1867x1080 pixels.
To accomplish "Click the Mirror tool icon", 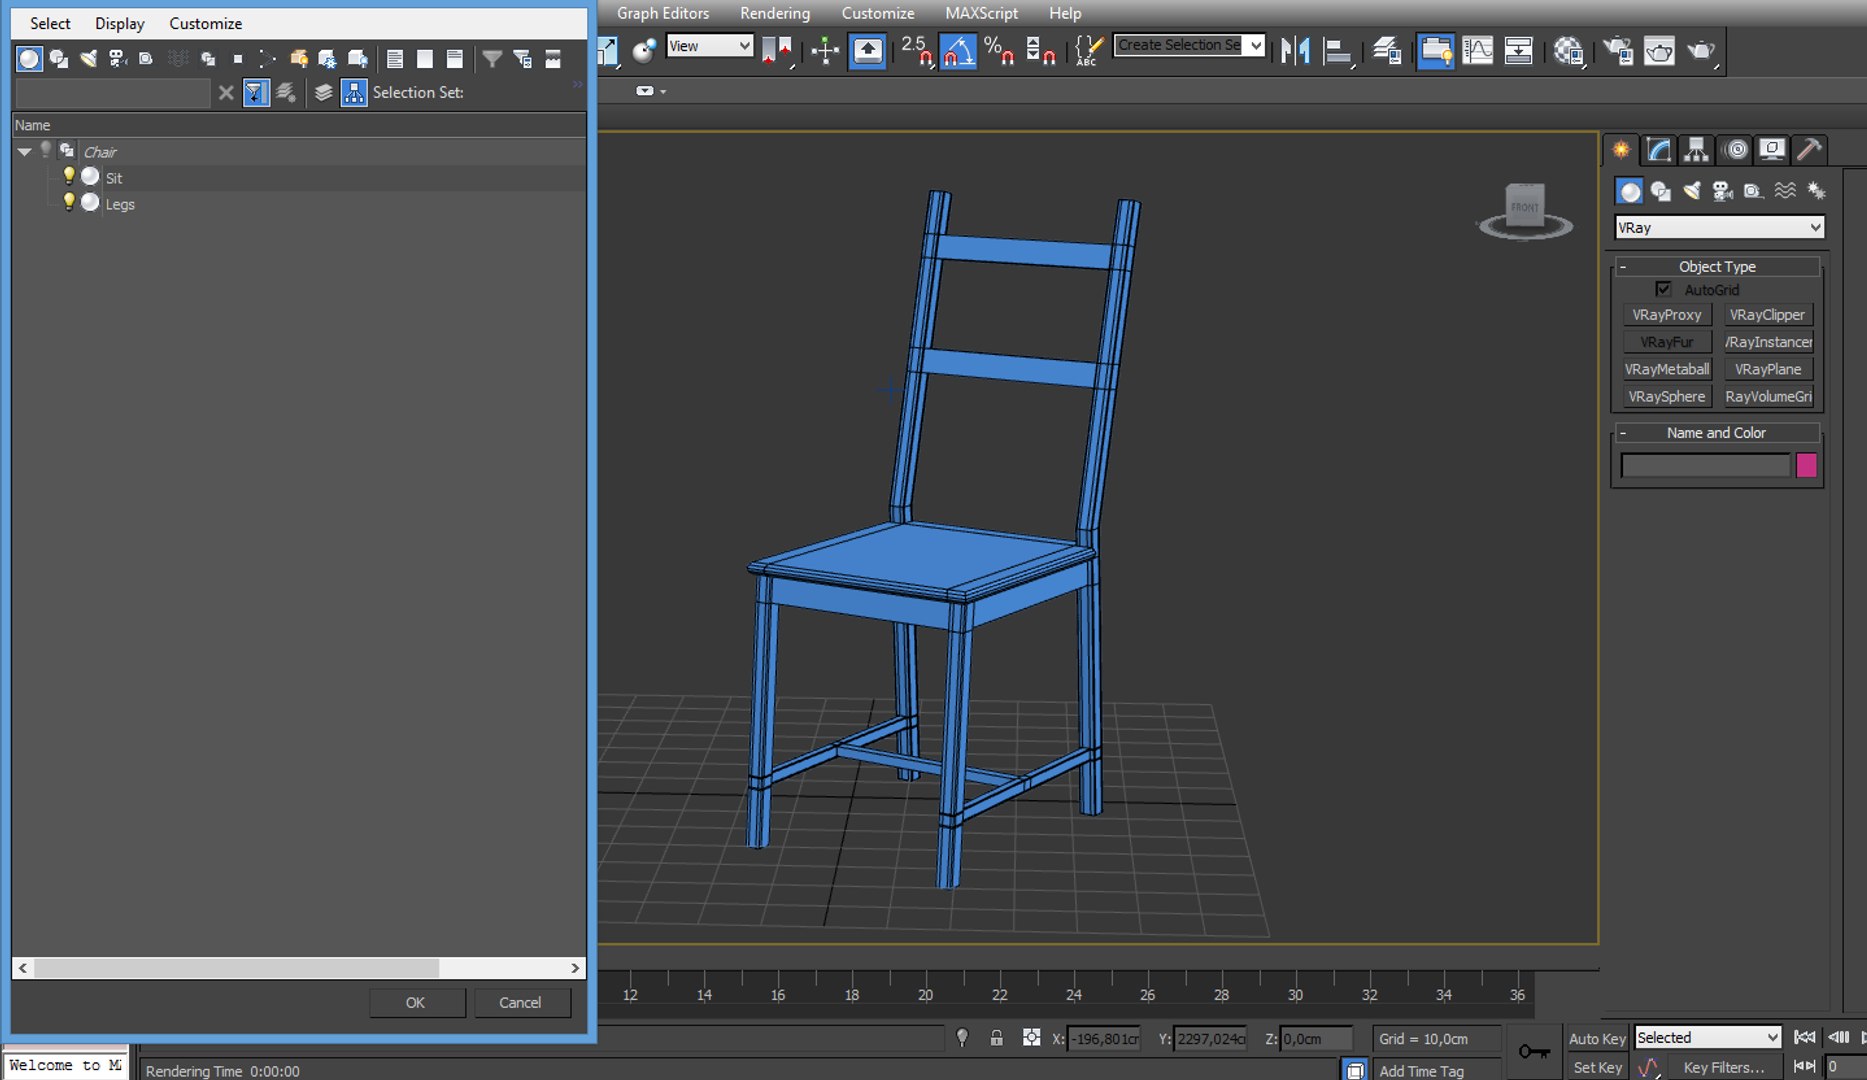I will tap(1296, 50).
